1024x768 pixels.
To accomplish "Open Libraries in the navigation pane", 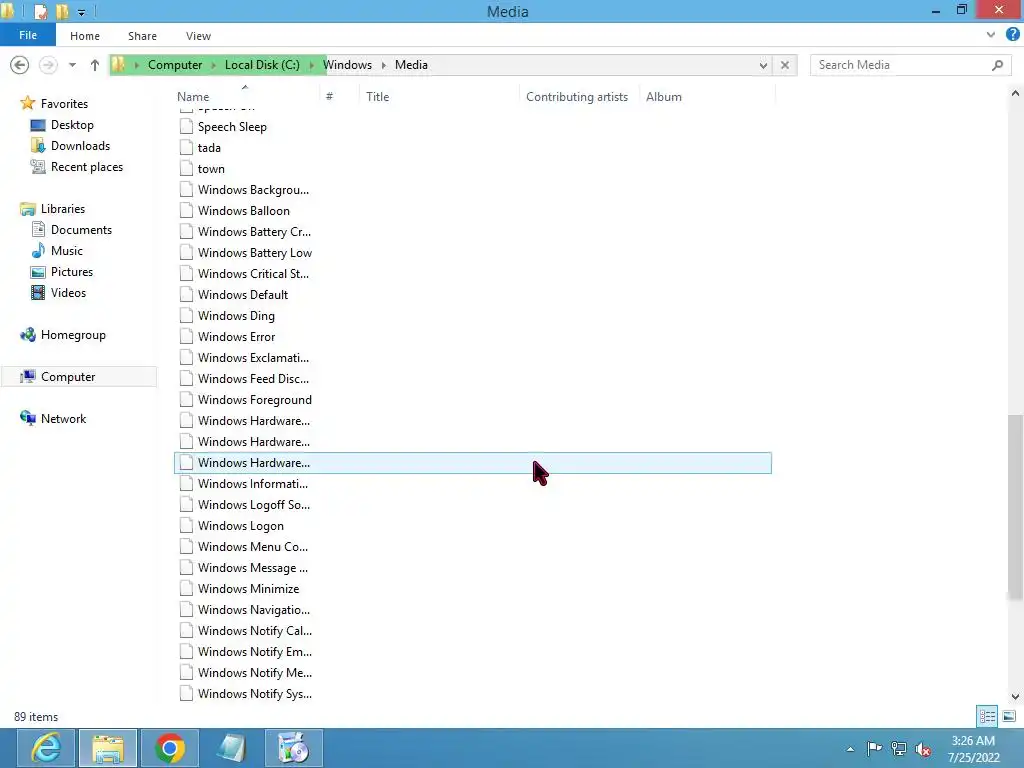I will (62, 209).
